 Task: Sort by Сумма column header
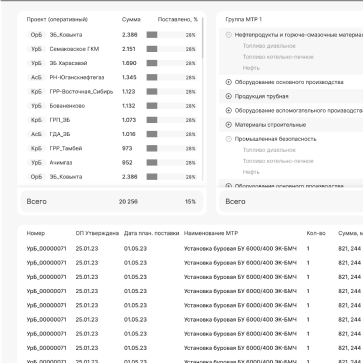pyautogui.click(x=131, y=20)
